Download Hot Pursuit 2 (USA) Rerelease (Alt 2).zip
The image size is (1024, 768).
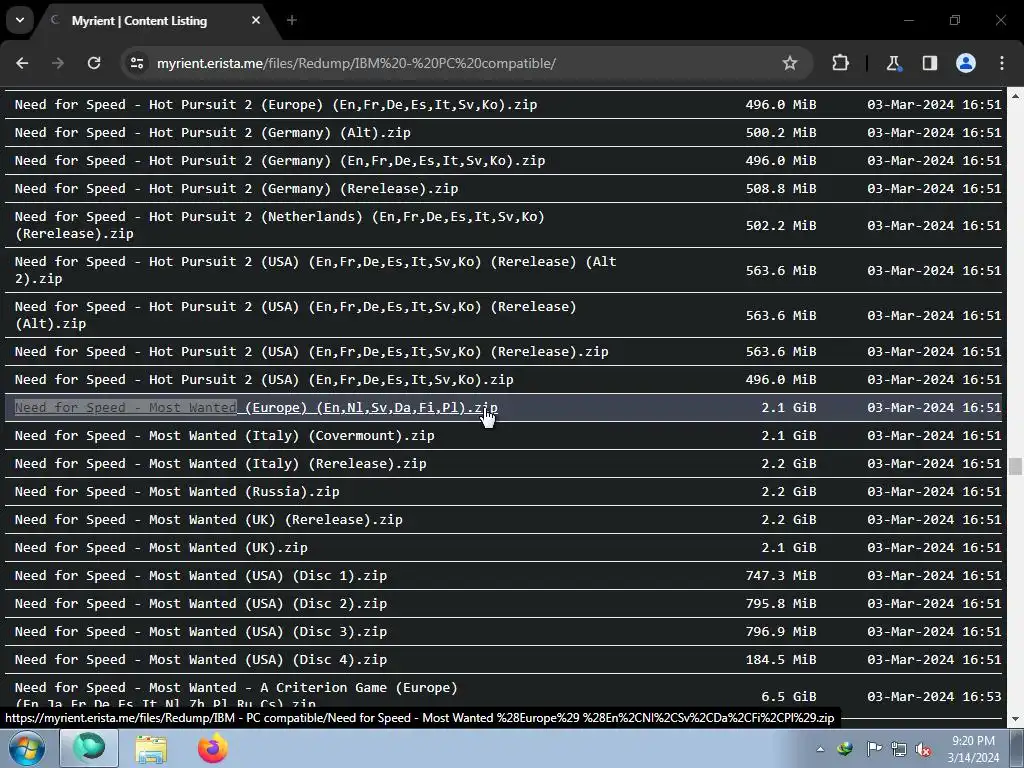[x=315, y=270]
